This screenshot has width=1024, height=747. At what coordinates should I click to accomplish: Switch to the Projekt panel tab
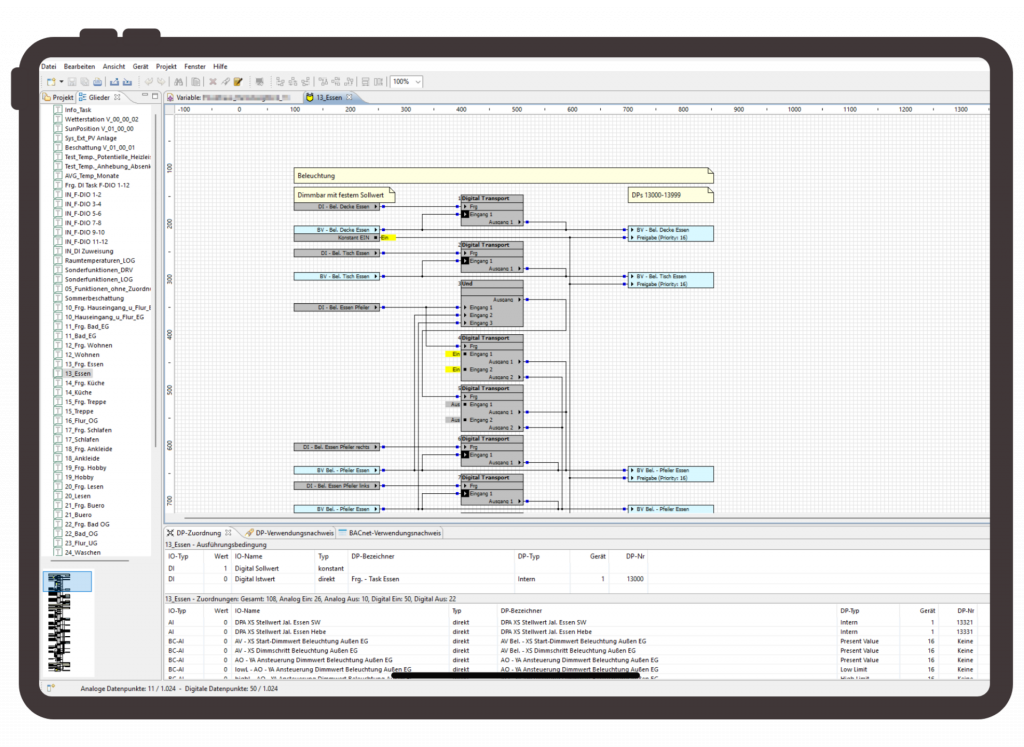[x=58, y=98]
